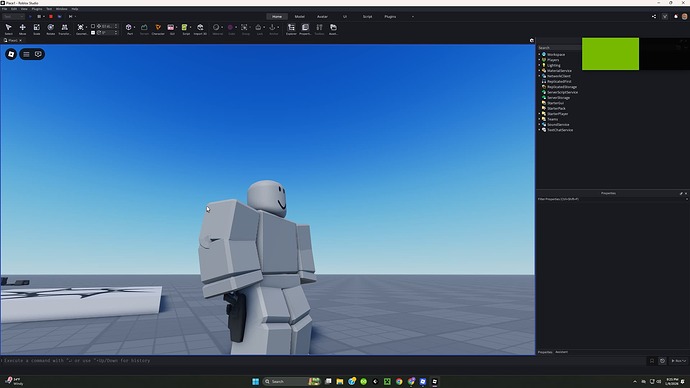This screenshot has height=388, width=690.
Task: Open the test mode dropdown
Action: click(x=13, y=16)
